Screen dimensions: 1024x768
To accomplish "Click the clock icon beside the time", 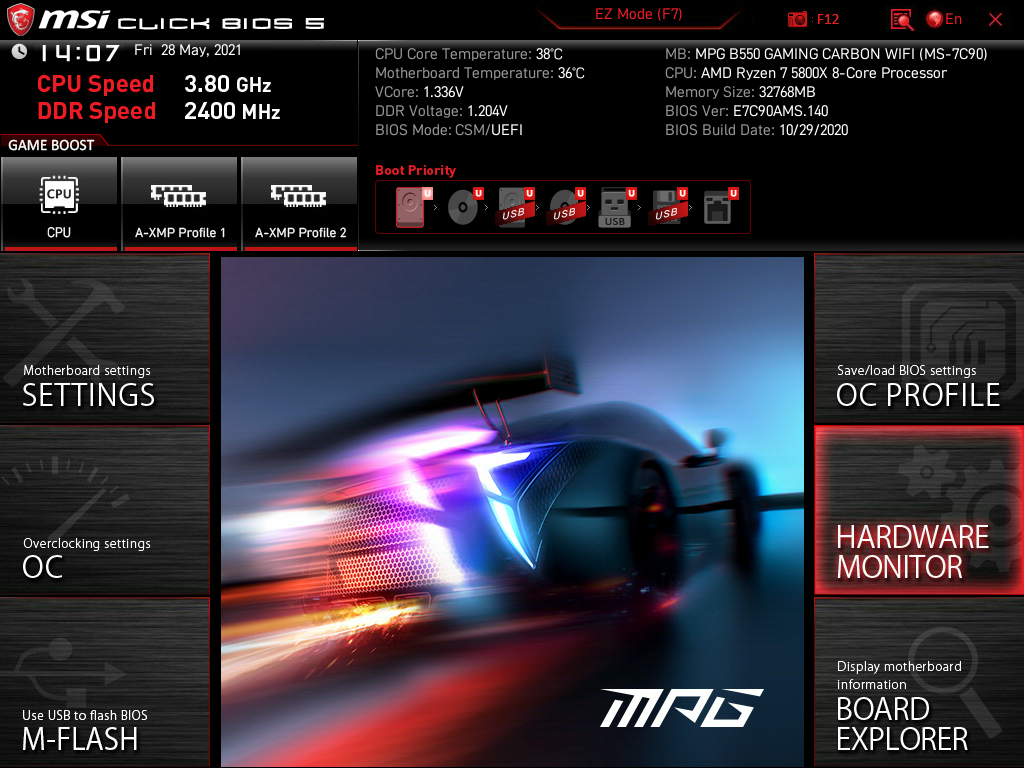I will [19, 52].
